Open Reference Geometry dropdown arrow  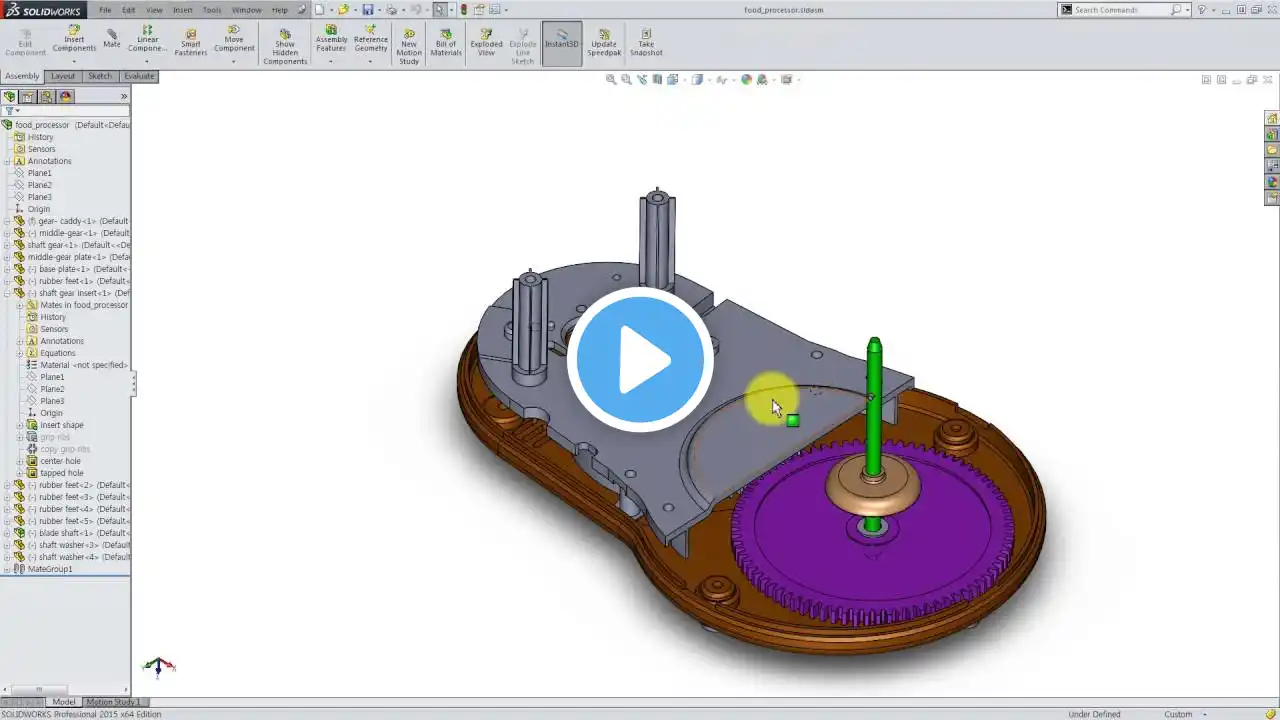[x=370, y=61]
